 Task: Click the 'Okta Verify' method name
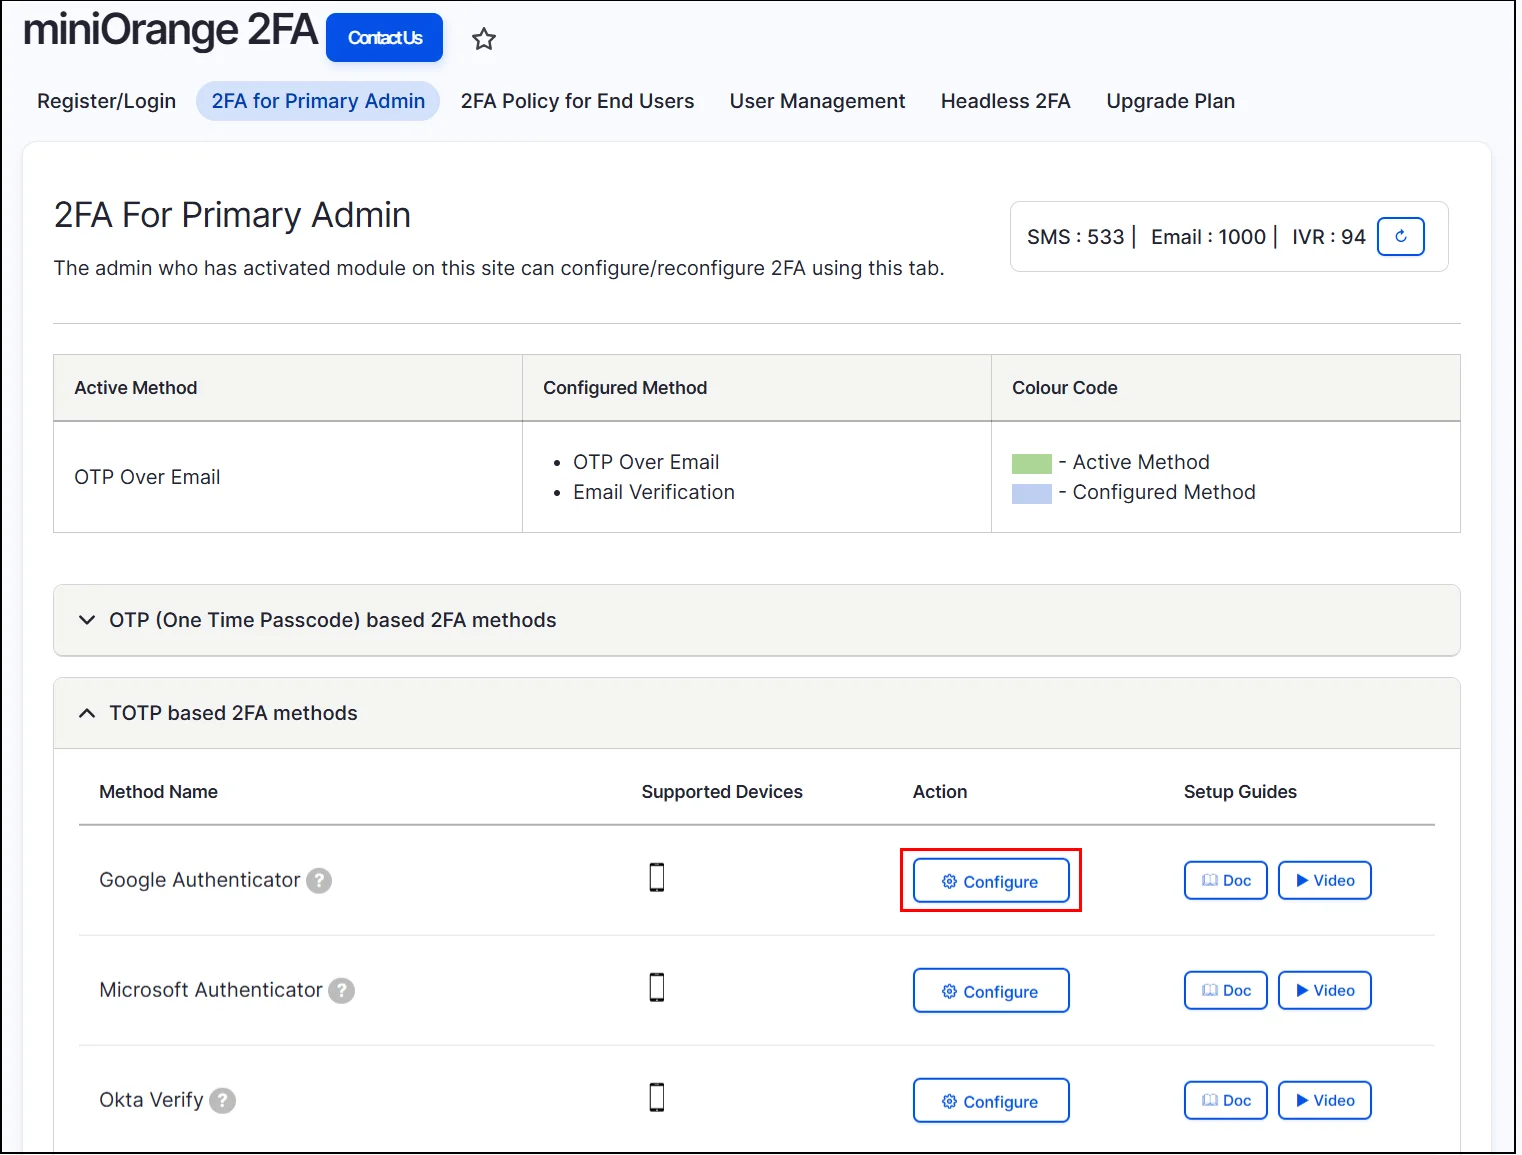[151, 1101]
